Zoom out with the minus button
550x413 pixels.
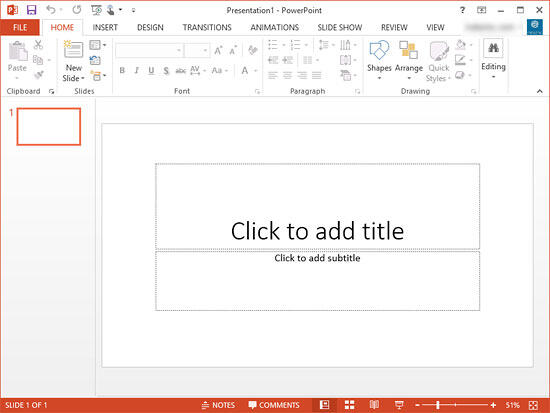coord(417,405)
